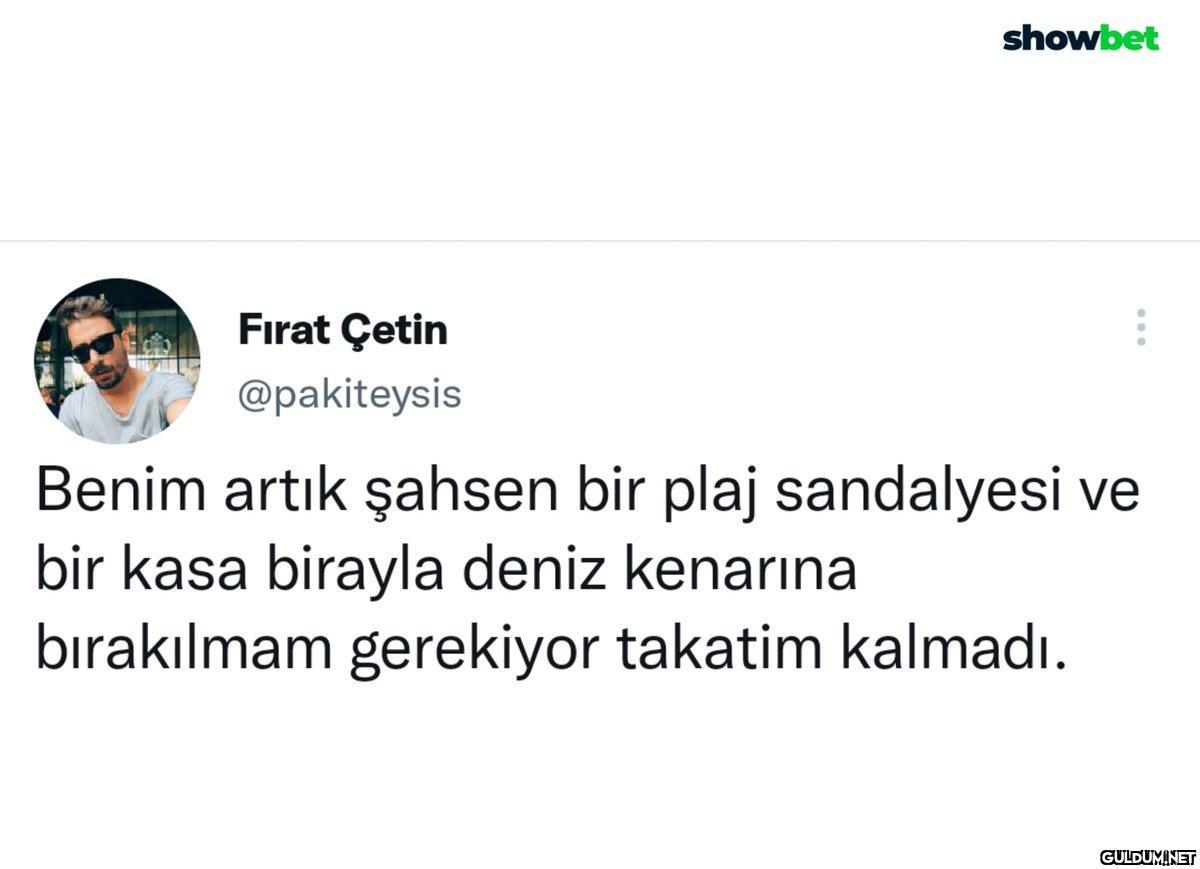The height and width of the screenshot is (869, 1200).
Task: Click the GULDUM.NET watermark
Action: [x=1147, y=857]
